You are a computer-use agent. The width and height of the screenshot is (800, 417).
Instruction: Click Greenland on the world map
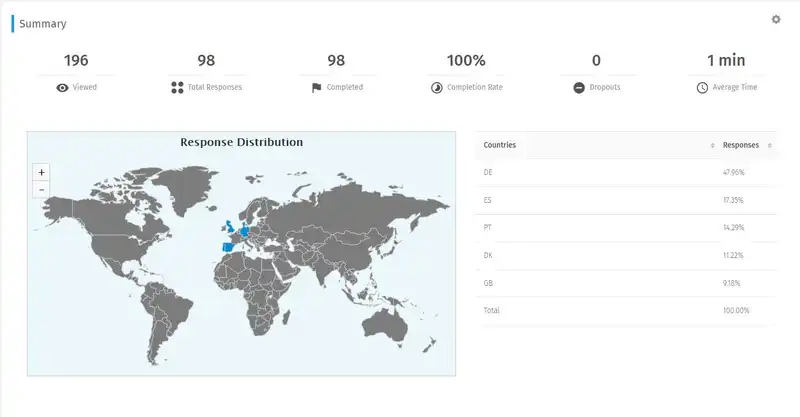click(x=186, y=188)
